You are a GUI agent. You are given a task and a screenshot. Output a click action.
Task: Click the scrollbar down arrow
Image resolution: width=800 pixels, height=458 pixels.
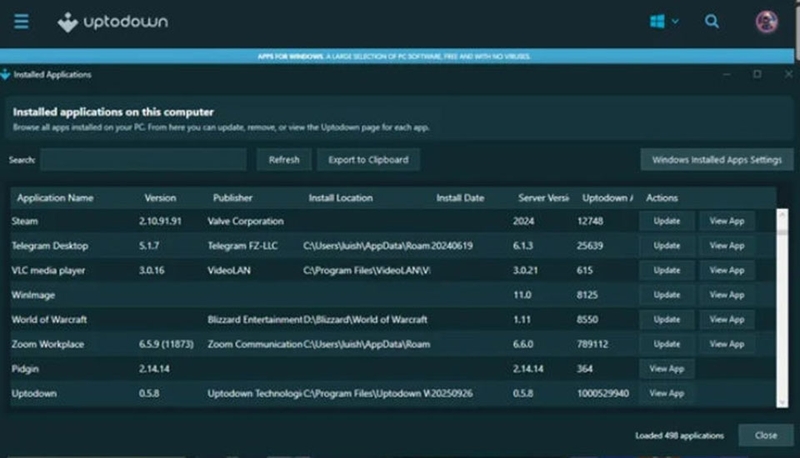click(x=782, y=402)
